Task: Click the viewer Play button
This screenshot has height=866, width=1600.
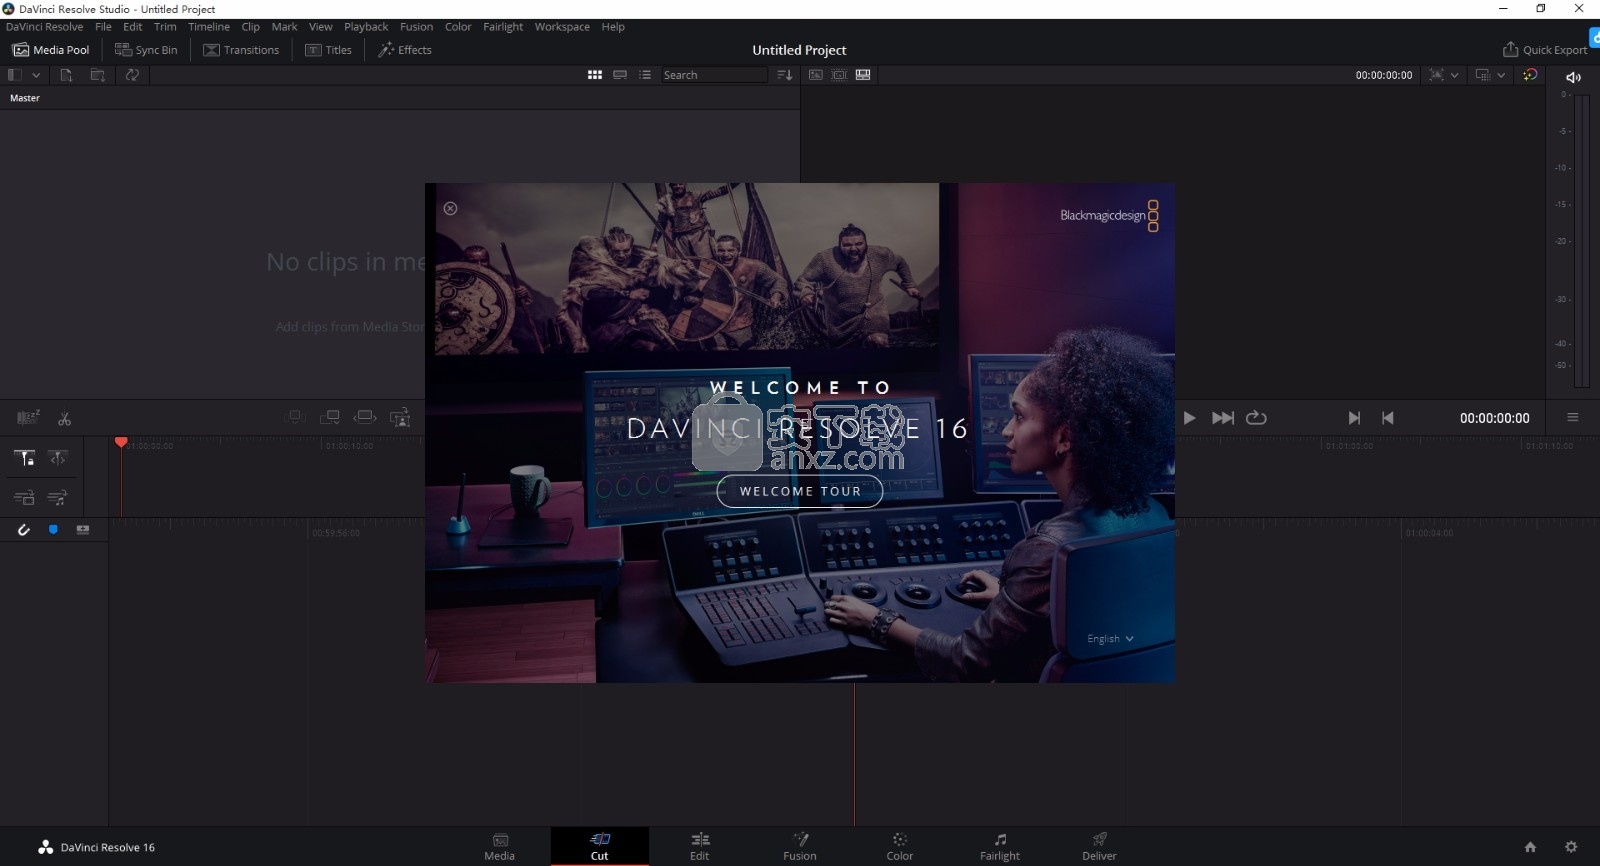Action: pyautogui.click(x=1189, y=418)
